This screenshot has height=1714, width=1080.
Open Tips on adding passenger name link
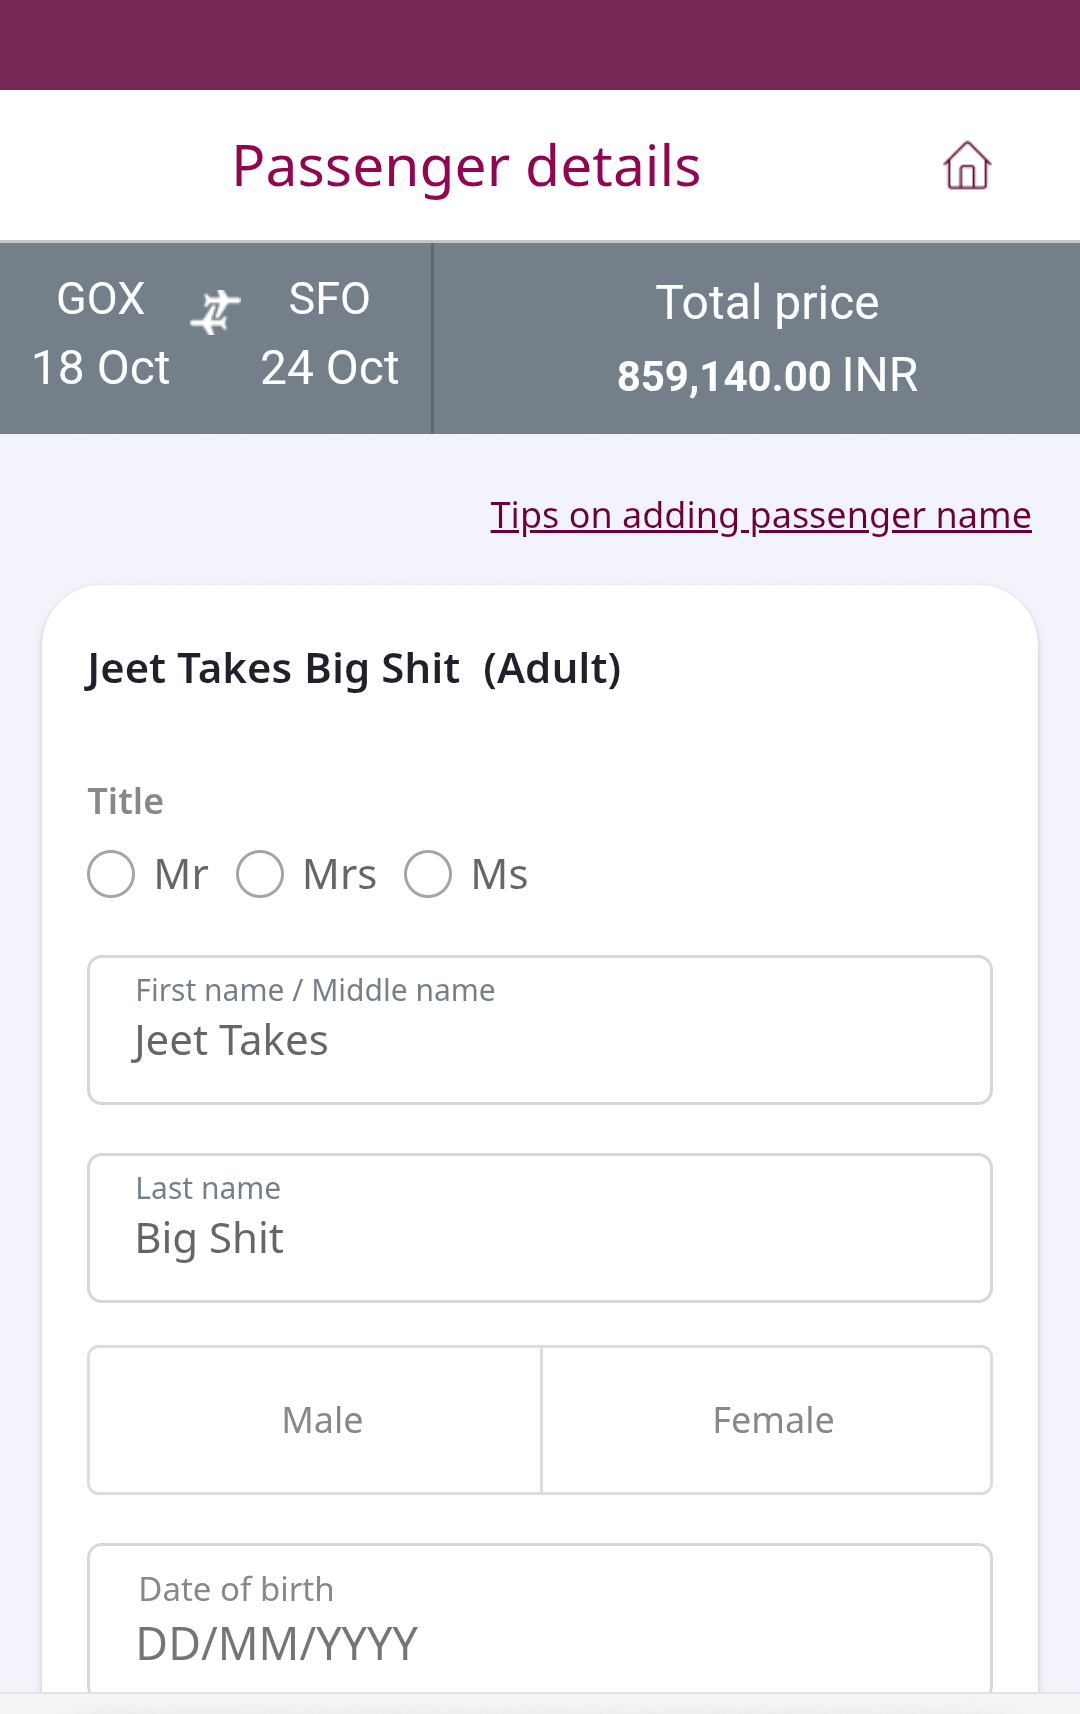760,516
